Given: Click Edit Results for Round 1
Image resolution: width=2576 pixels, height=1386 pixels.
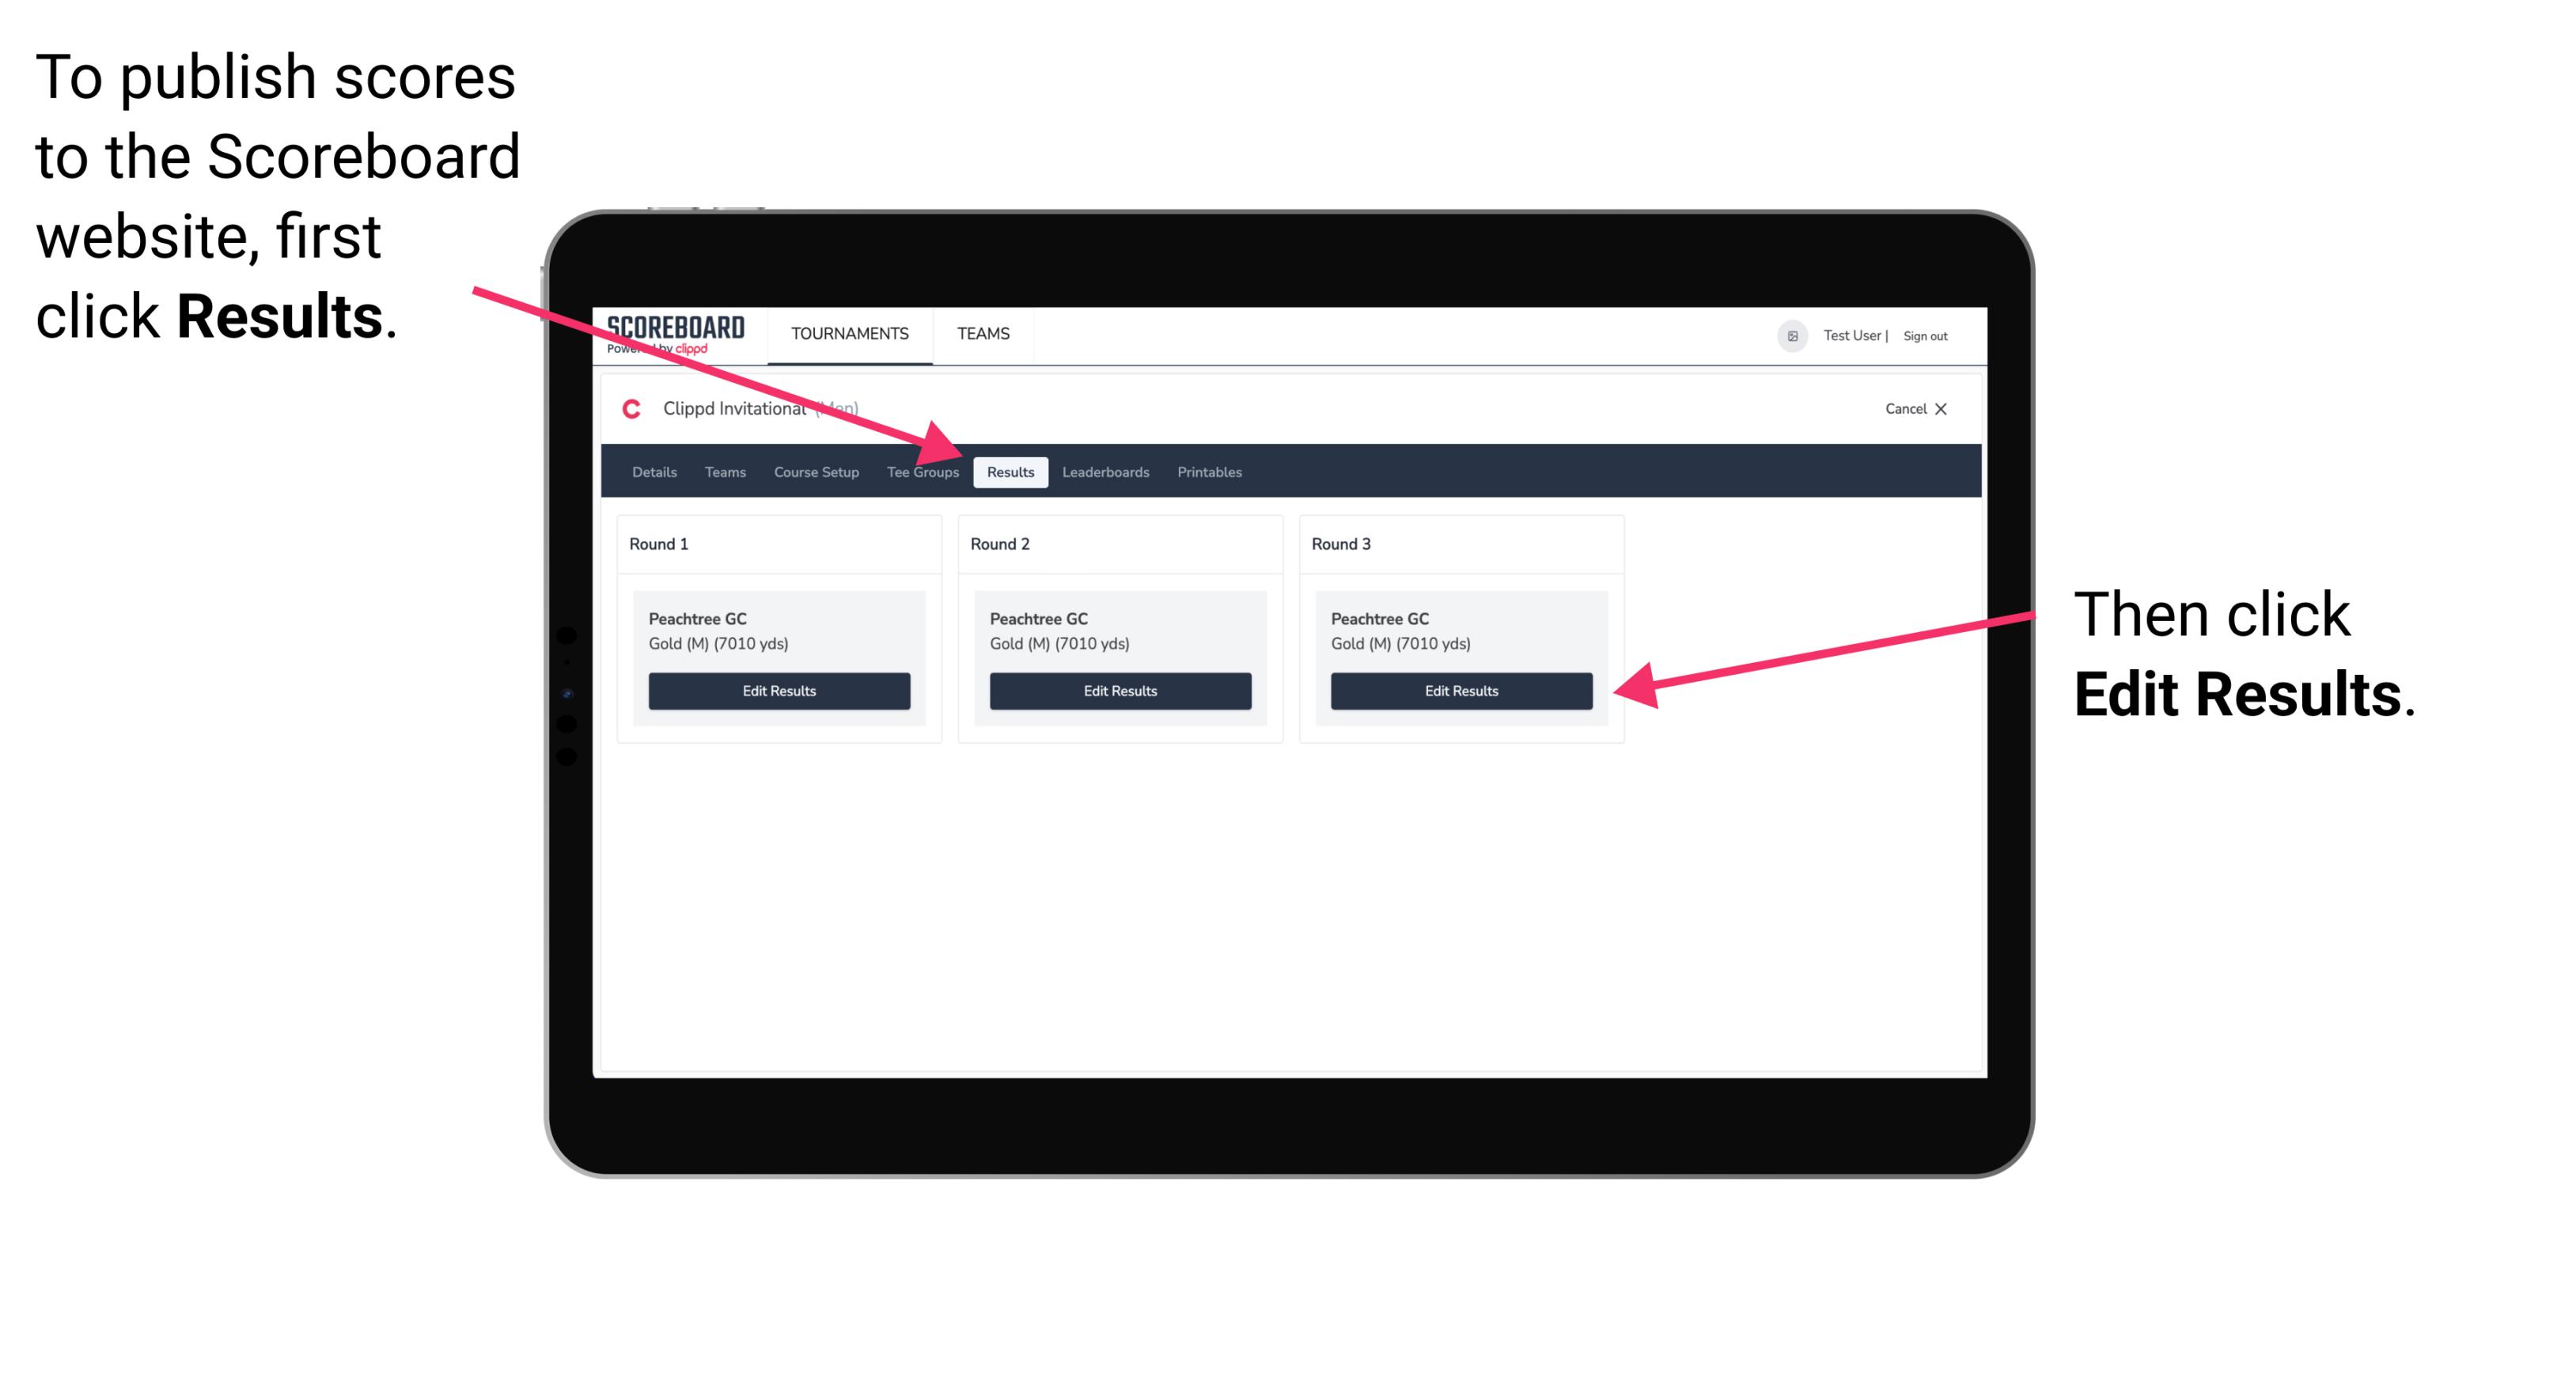Looking at the screenshot, I should 778,691.
